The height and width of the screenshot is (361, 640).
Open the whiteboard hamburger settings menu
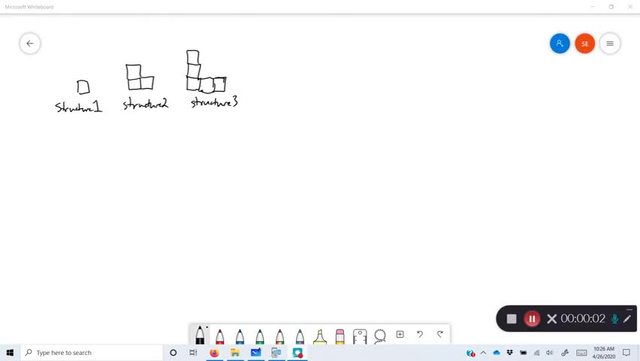[610, 43]
